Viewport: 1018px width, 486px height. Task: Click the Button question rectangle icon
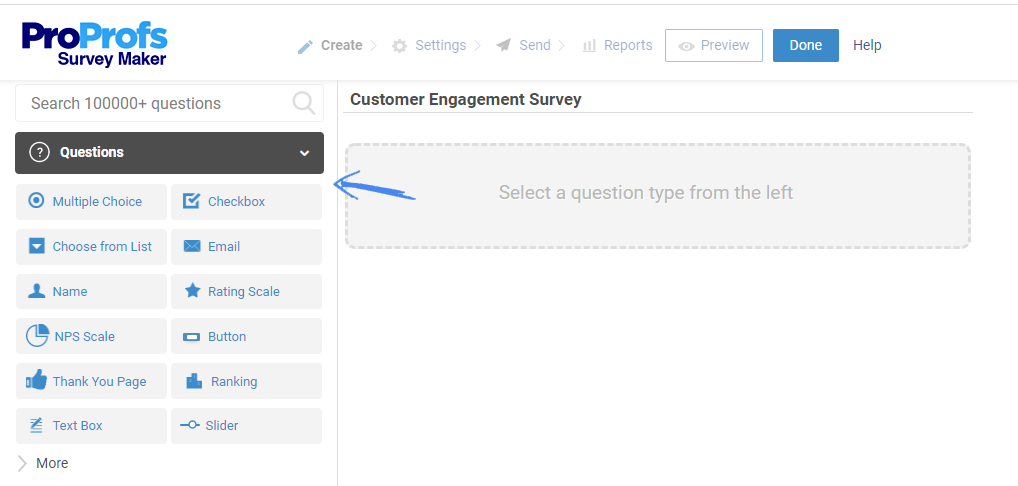(x=192, y=337)
